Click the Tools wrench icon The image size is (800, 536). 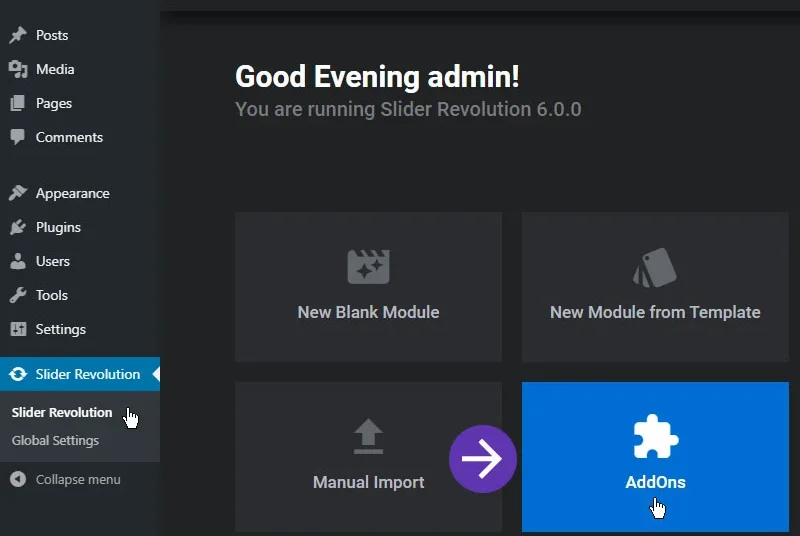tap(18, 295)
